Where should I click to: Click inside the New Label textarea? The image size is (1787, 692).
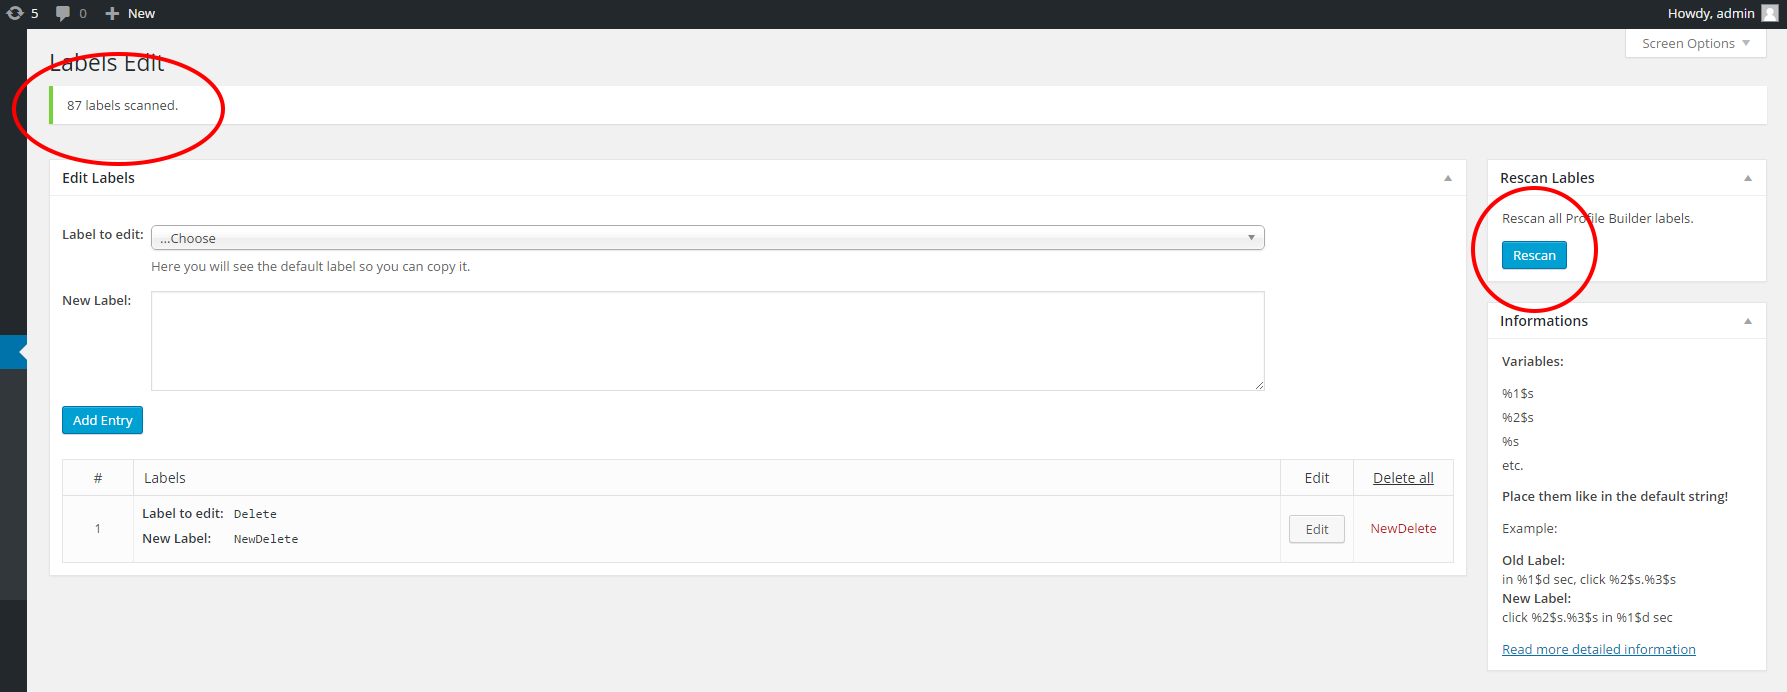(708, 341)
